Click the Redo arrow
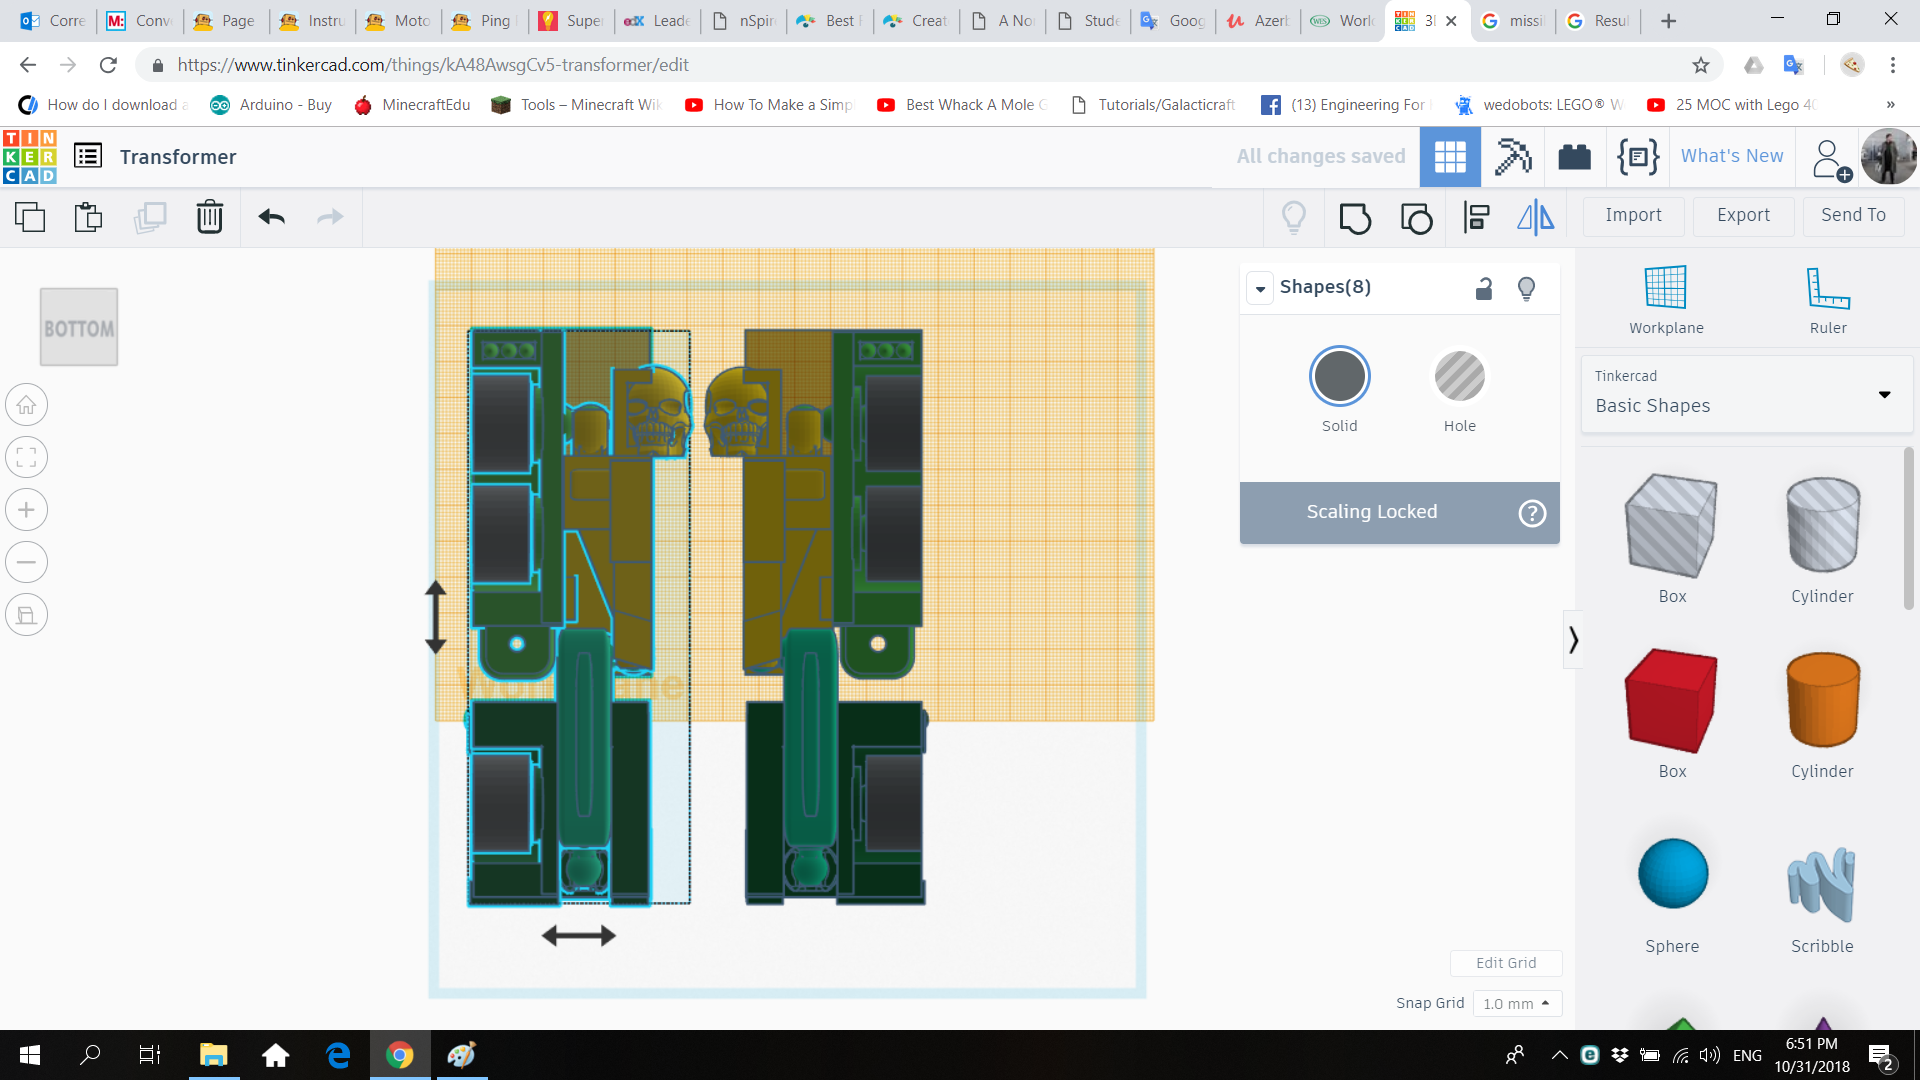The width and height of the screenshot is (1920, 1080). 331,217
